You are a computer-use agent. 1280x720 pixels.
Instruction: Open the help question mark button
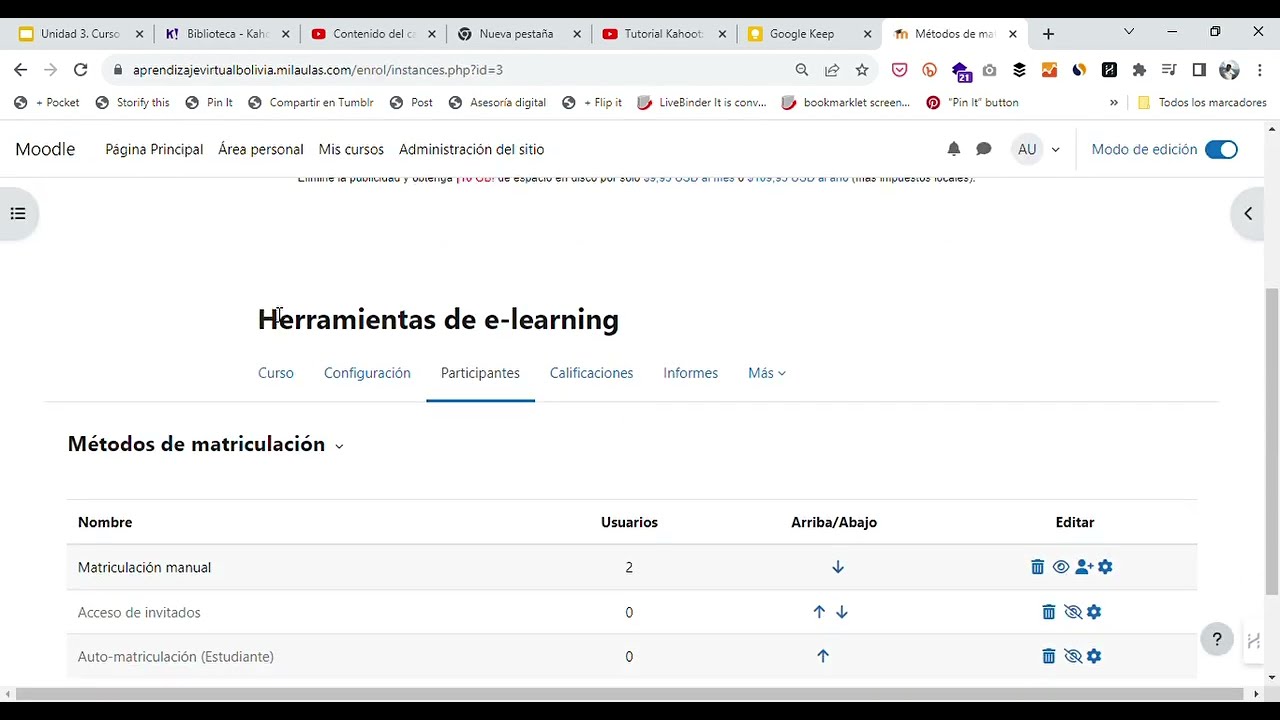coord(1217,640)
